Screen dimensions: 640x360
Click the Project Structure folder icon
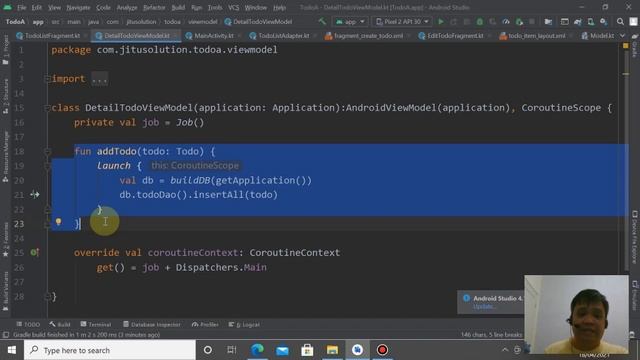click(548, 21)
